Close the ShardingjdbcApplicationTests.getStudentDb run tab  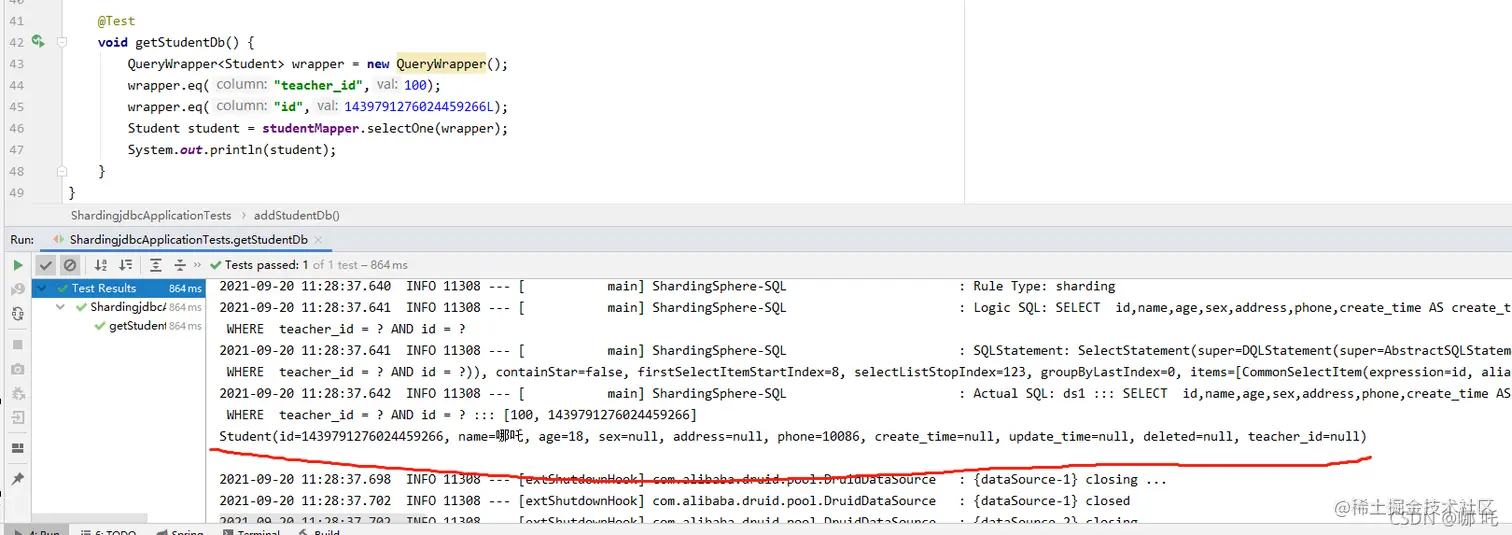(319, 240)
